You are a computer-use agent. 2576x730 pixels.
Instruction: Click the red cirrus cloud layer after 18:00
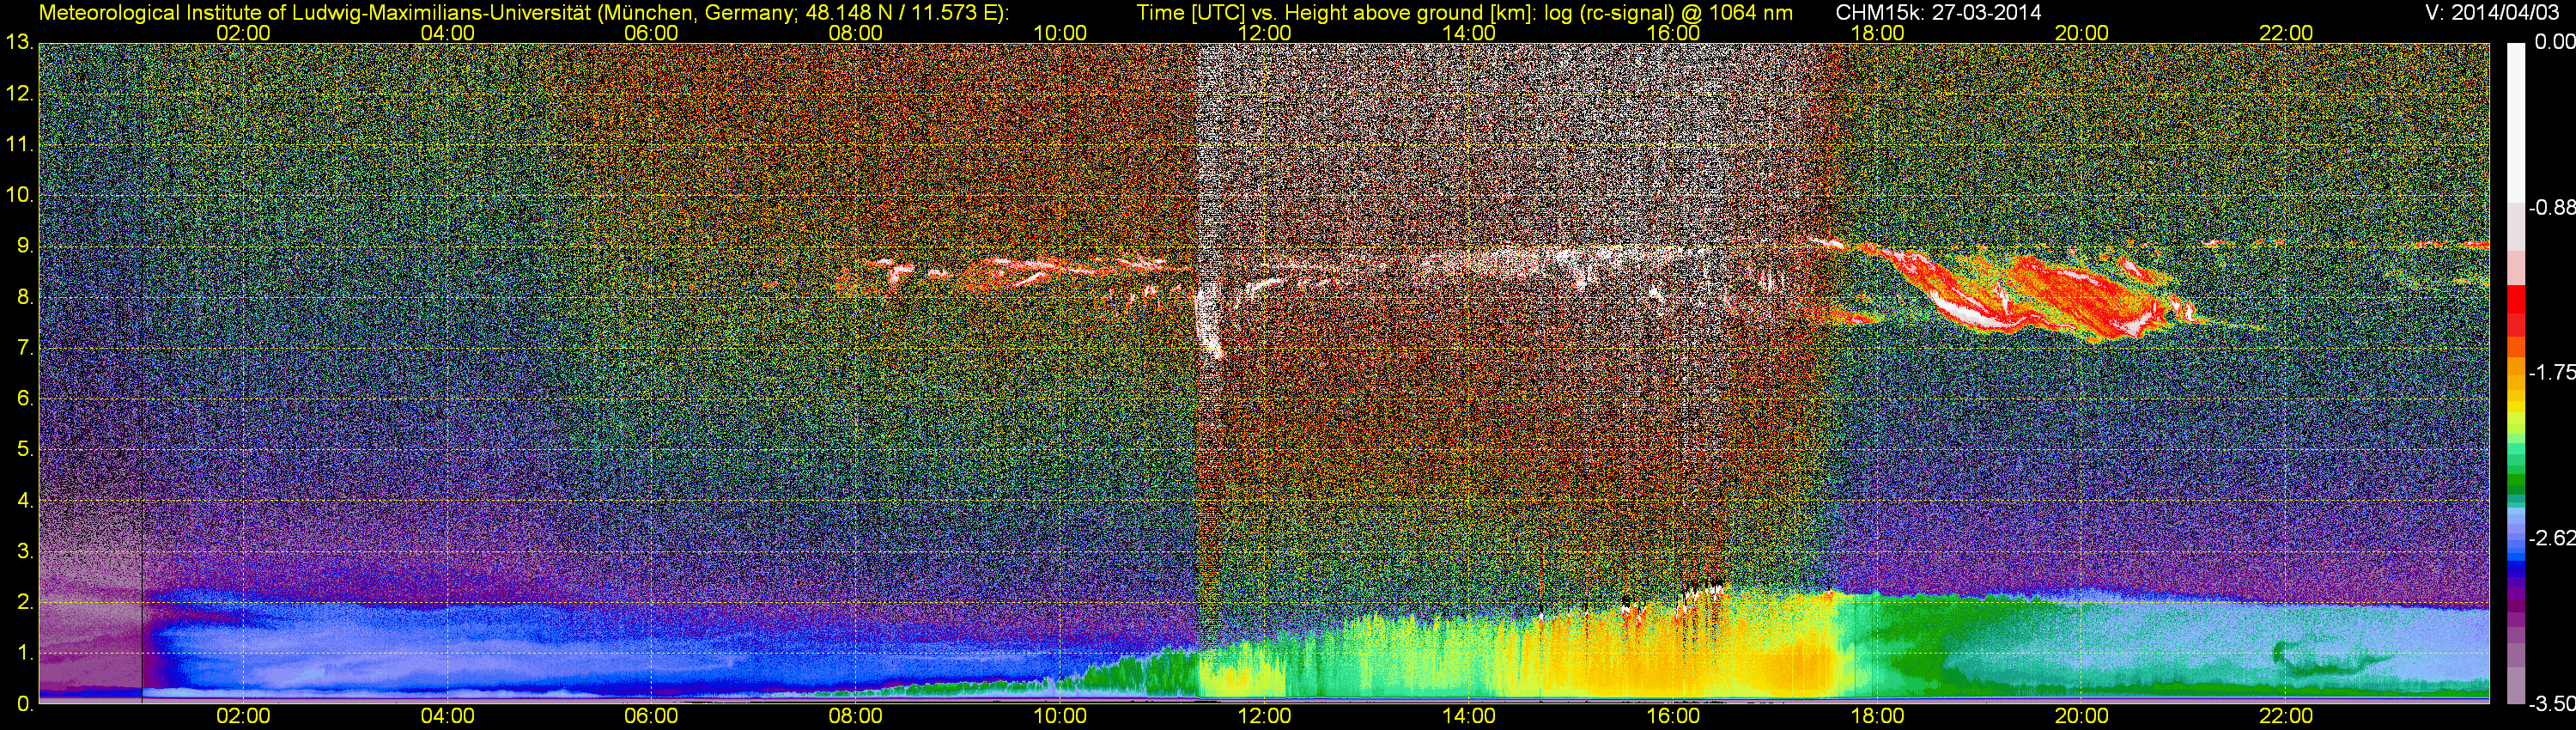[x=2040, y=295]
